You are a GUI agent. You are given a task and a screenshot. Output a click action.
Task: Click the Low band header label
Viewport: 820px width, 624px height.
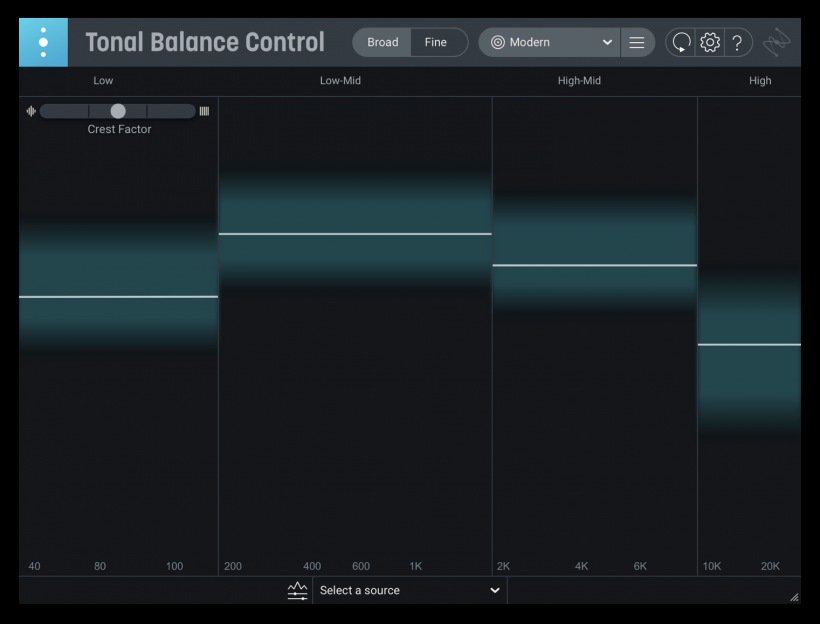tap(103, 81)
